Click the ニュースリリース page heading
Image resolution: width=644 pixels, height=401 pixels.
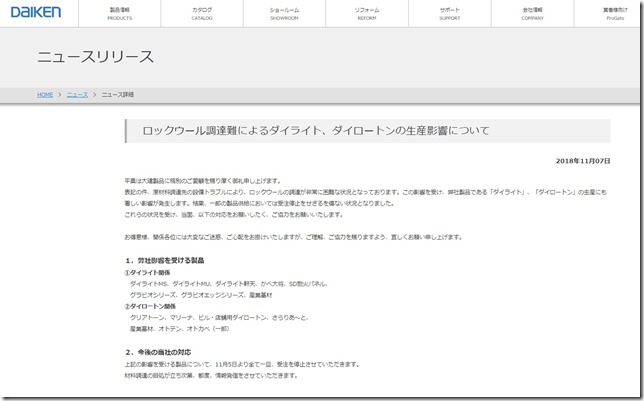coord(95,57)
